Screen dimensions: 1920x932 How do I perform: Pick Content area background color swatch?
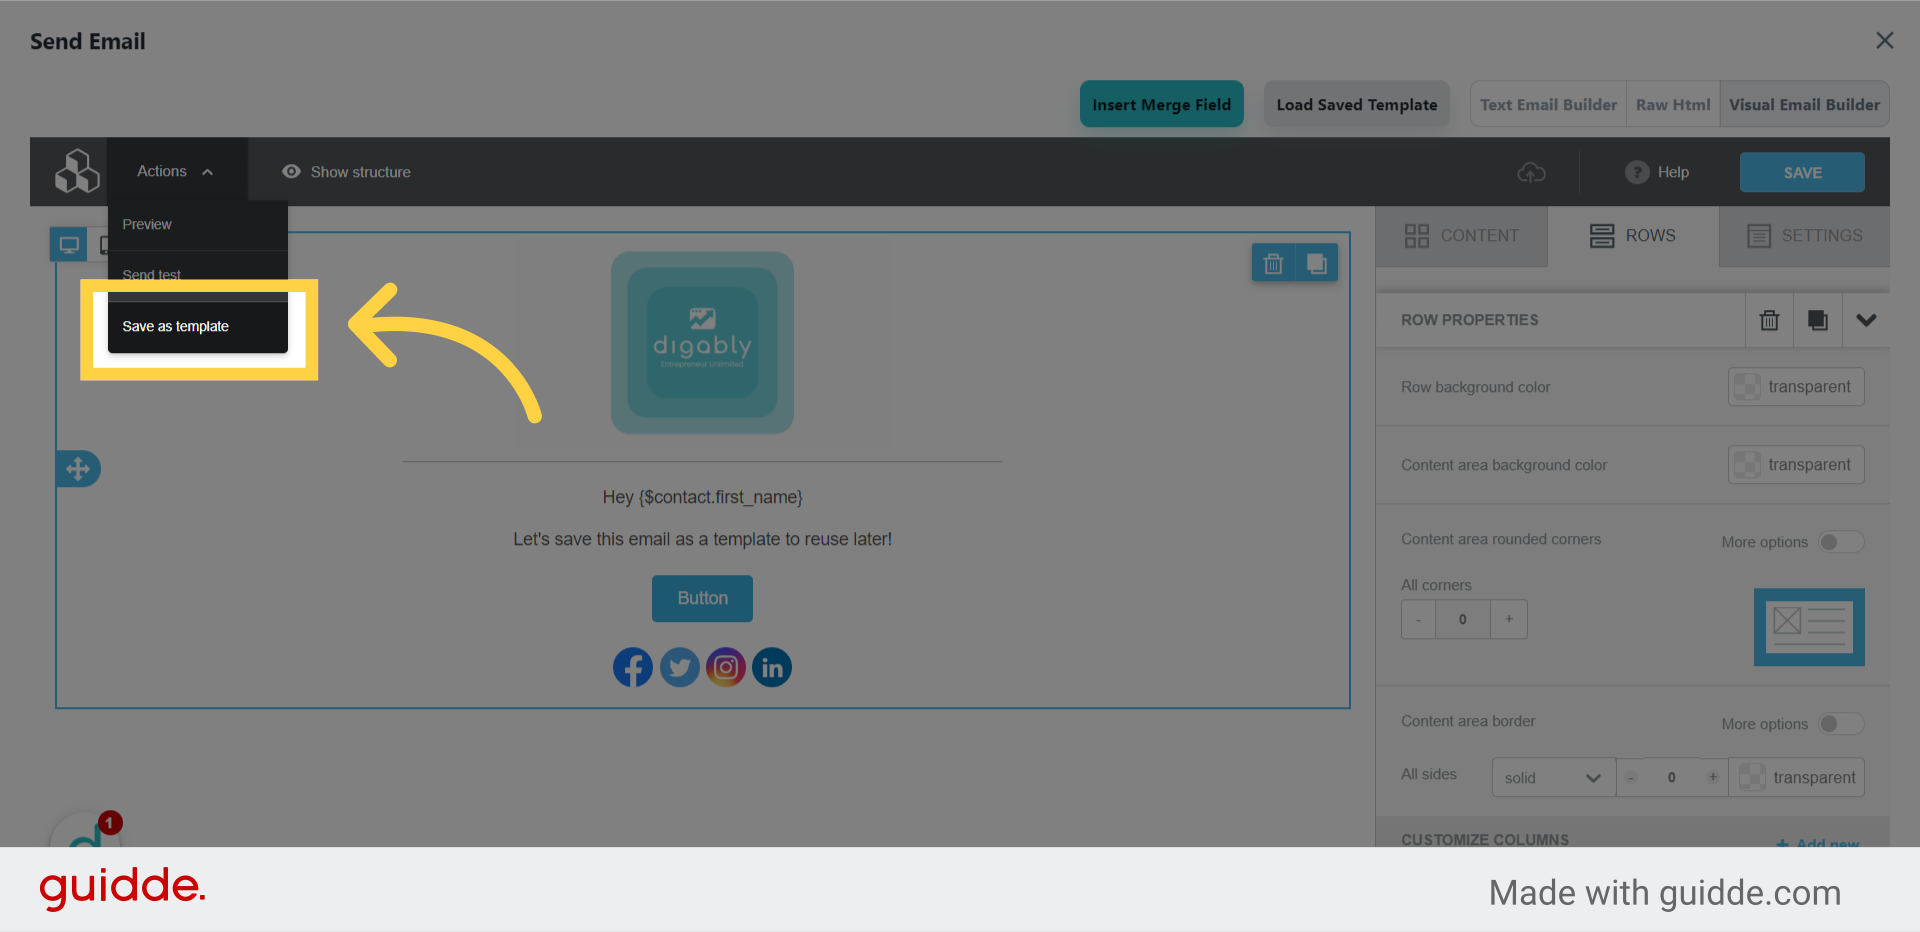[1796, 465]
